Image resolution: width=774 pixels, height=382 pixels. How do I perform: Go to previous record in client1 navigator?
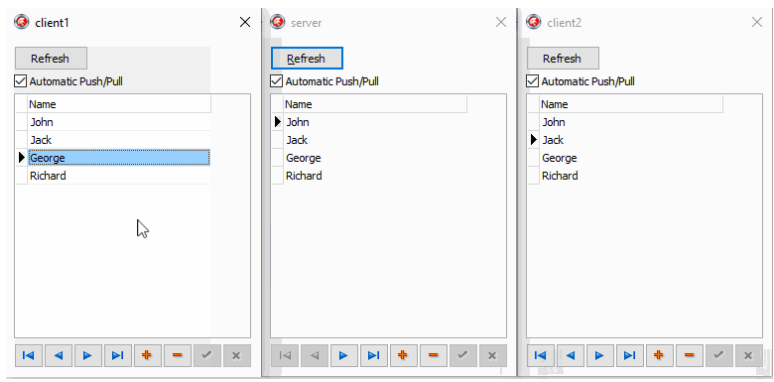click(x=58, y=355)
